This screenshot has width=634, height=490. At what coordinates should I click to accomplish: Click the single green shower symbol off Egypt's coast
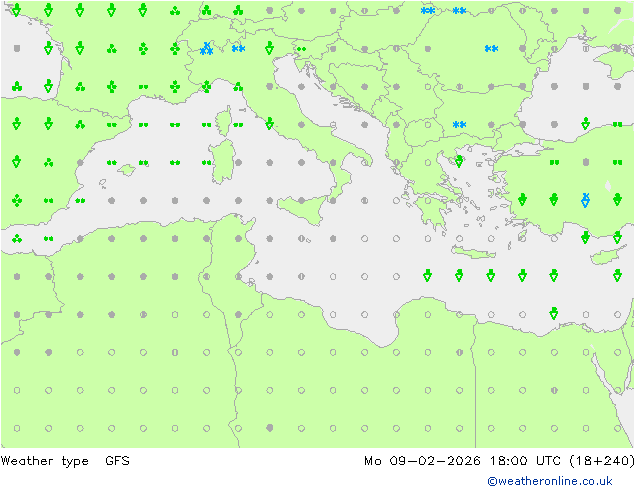coord(554,313)
